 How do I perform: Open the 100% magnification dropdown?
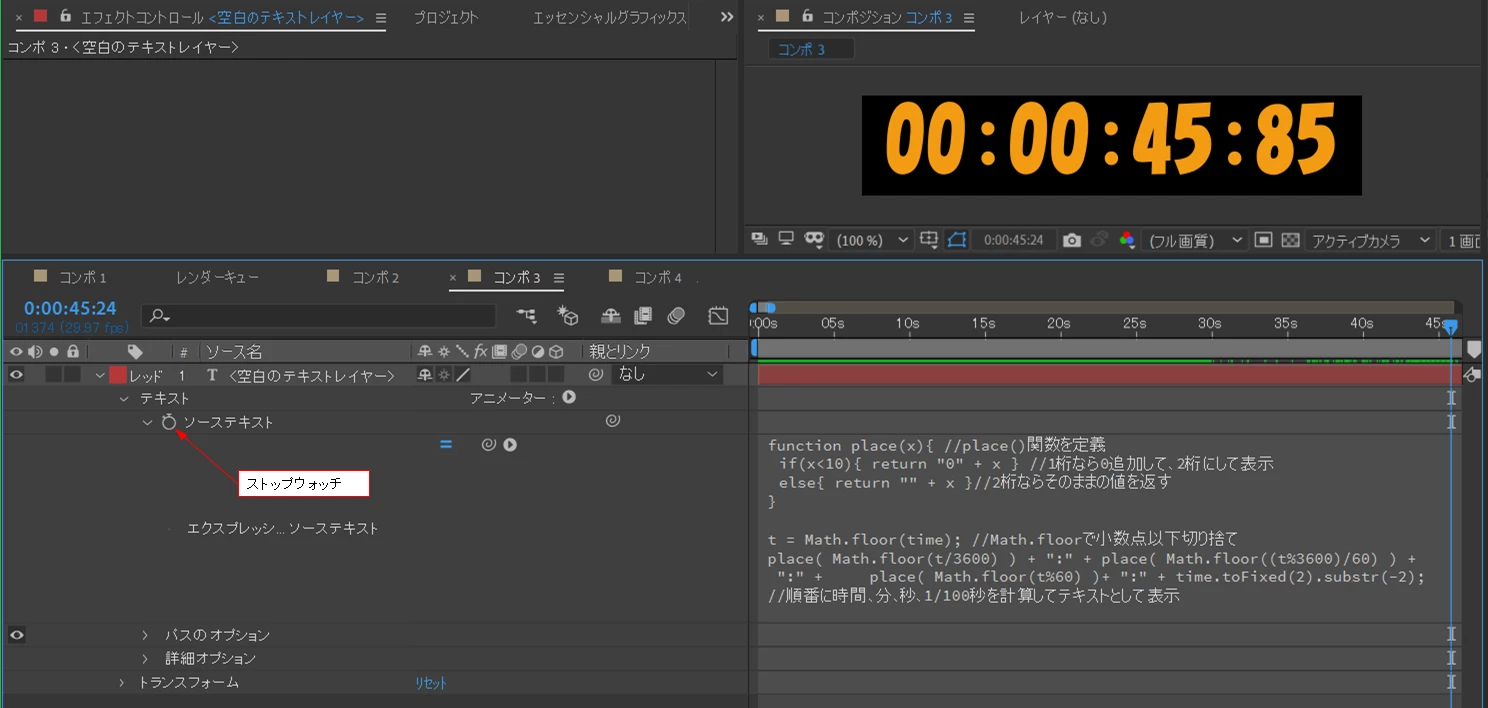[x=872, y=240]
